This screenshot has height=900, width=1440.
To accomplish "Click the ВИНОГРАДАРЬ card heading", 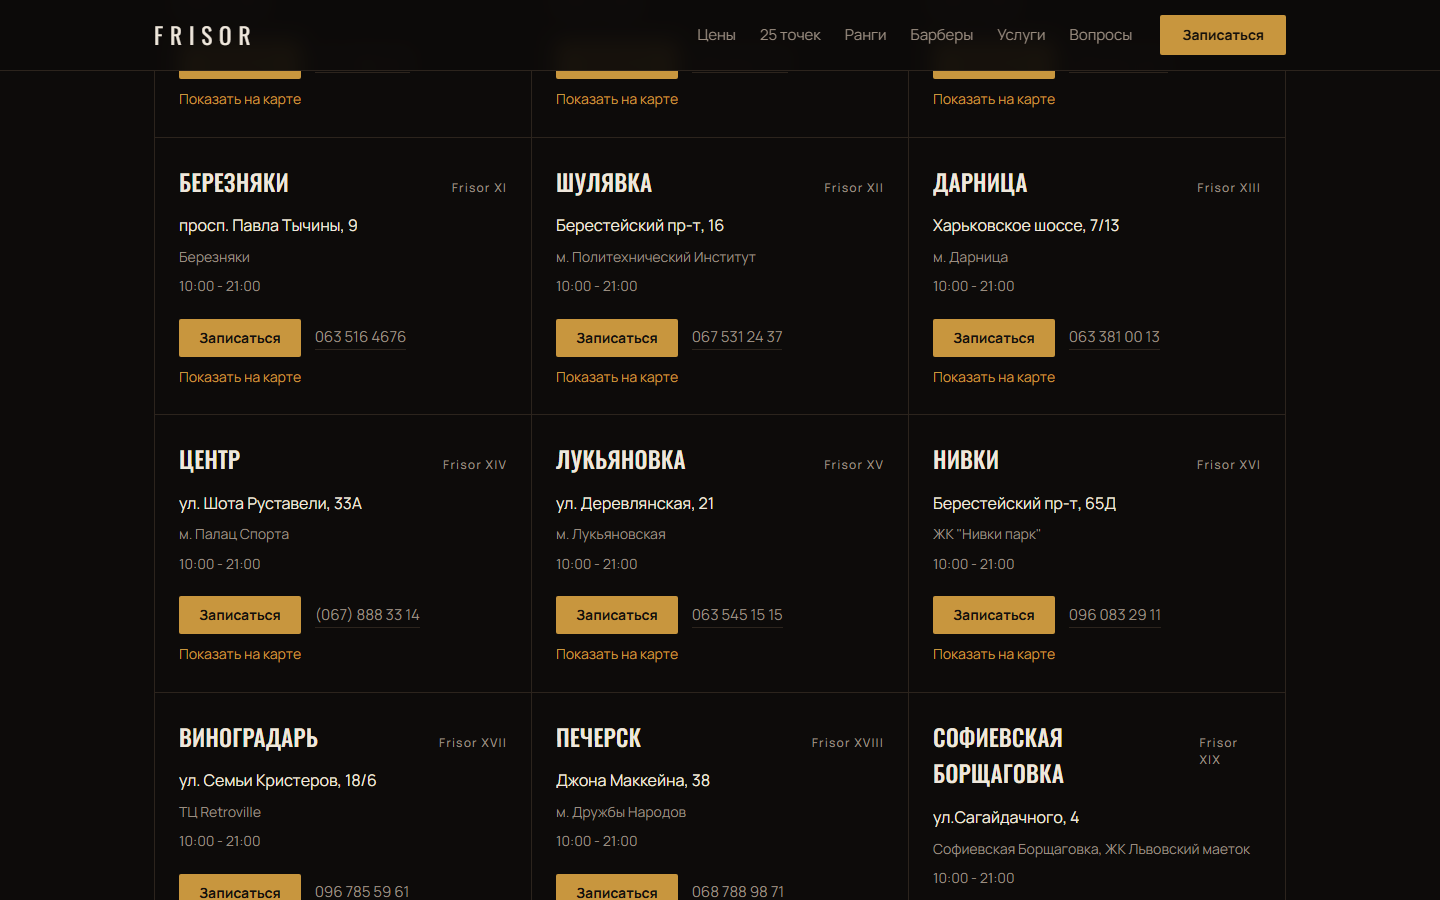I will (248, 738).
